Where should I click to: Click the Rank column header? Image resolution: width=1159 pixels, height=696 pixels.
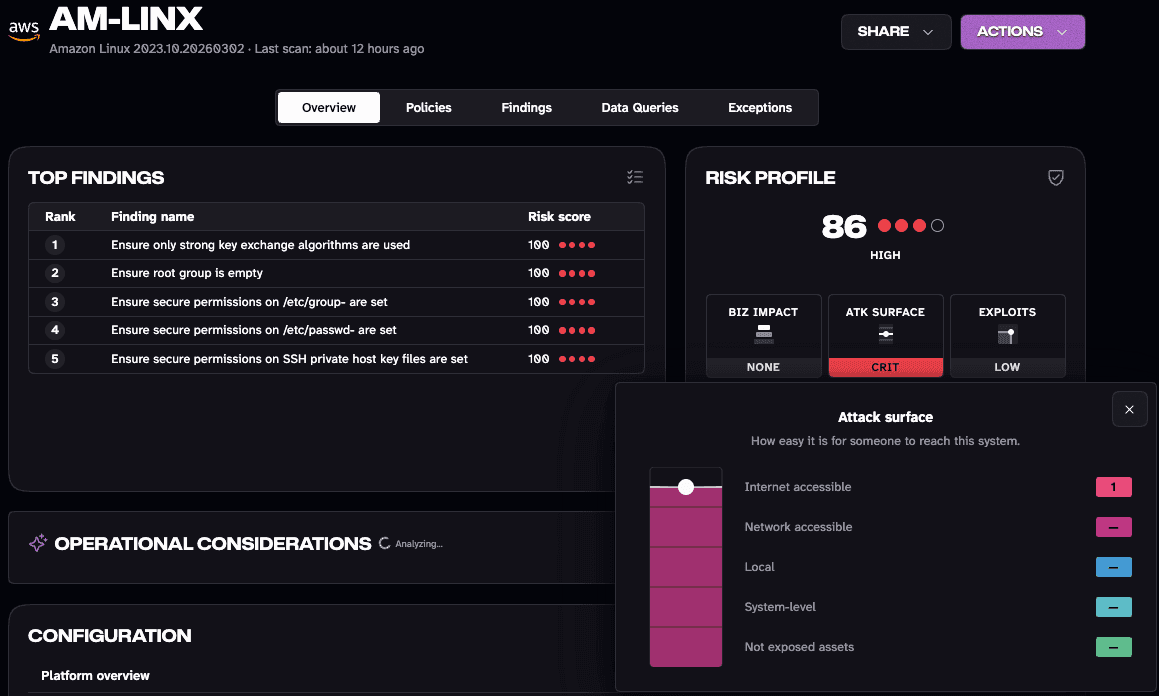(x=60, y=216)
